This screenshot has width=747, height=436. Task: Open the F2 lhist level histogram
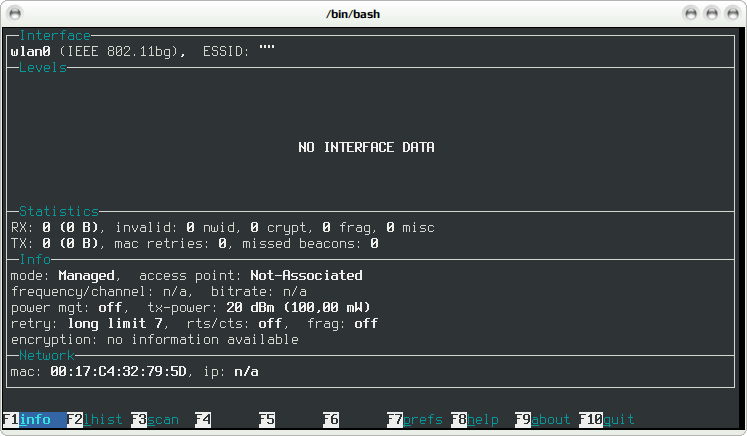[x=95, y=420]
